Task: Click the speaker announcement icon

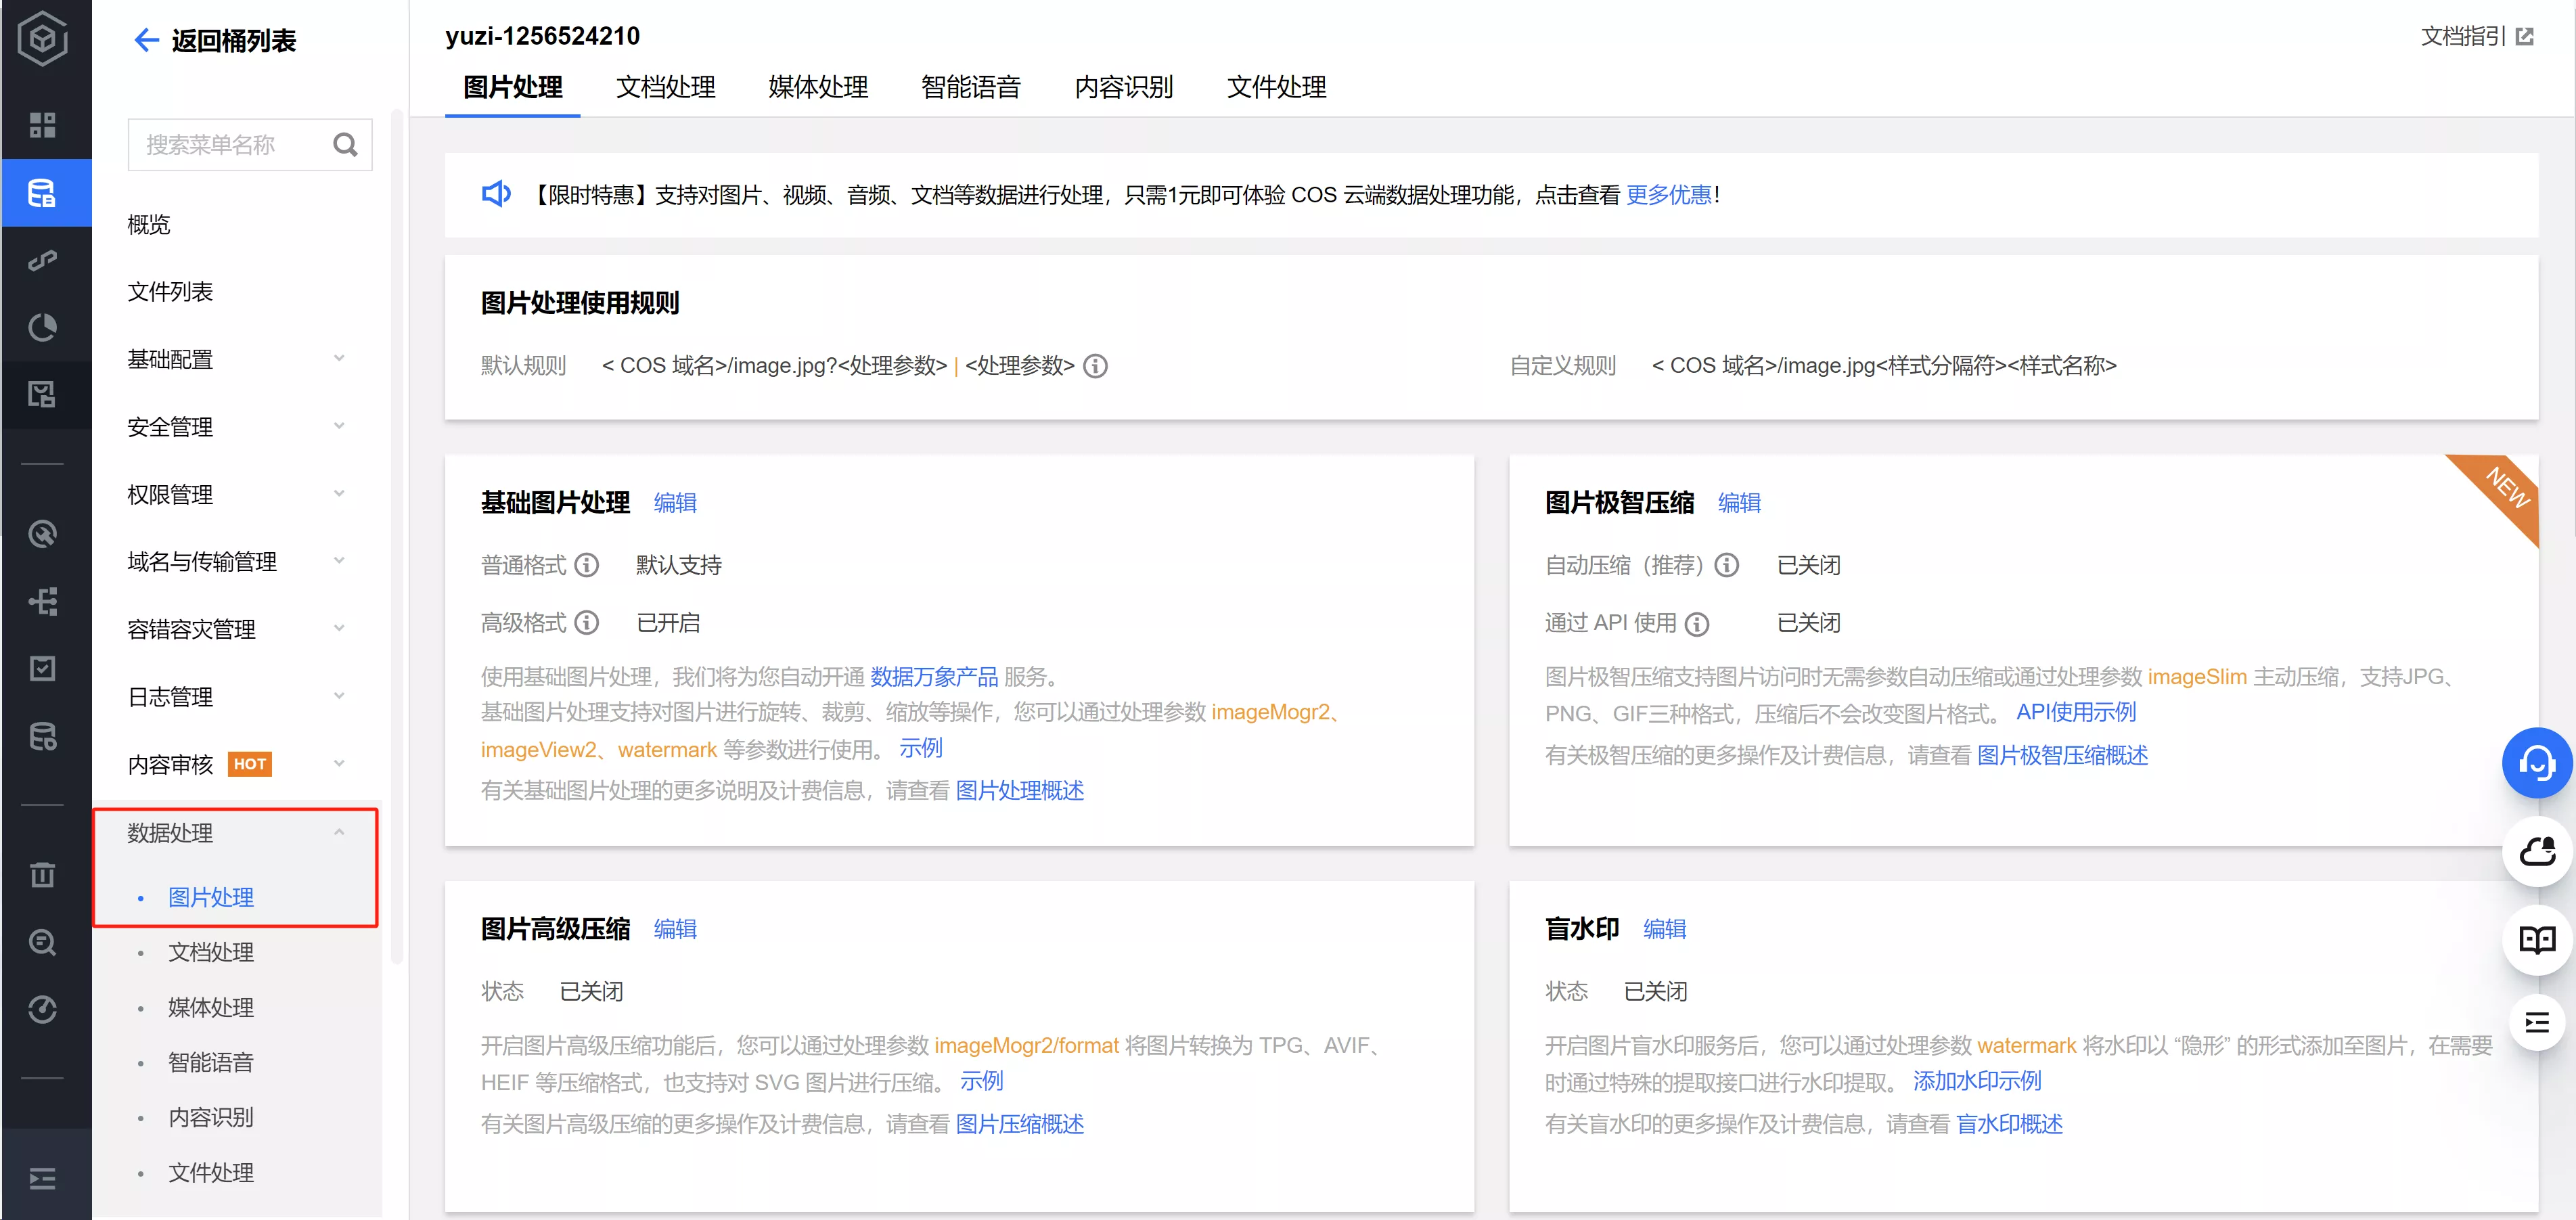Action: click(496, 194)
